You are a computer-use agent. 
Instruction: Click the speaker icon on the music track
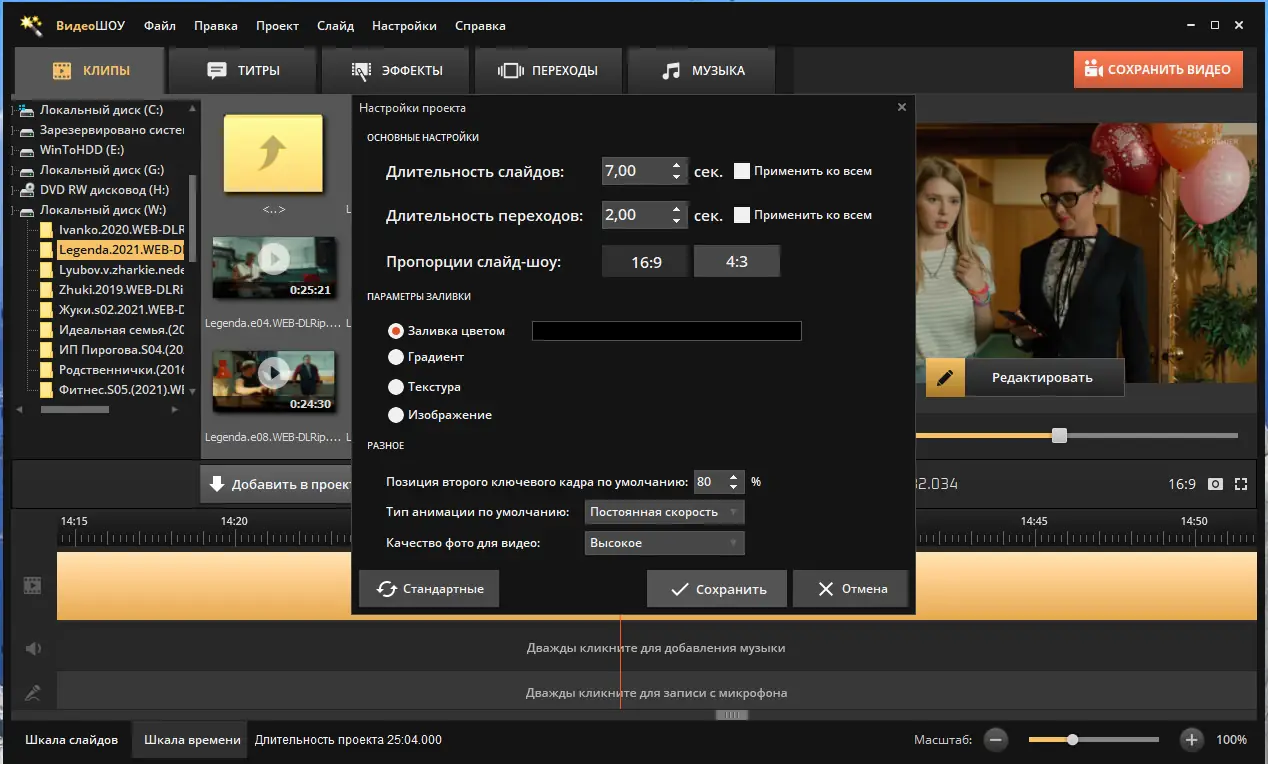[33, 648]
